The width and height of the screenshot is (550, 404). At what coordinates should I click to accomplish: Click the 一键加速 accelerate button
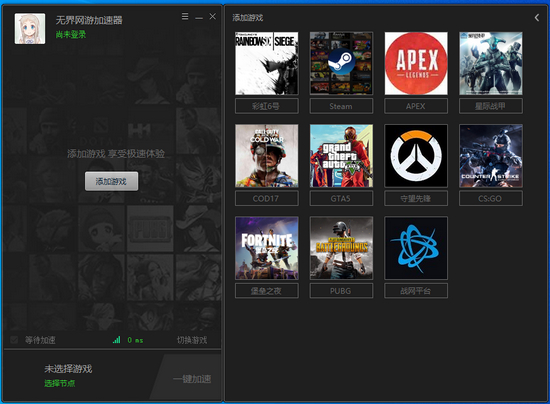pyautogui.click(x=192, y=379)
